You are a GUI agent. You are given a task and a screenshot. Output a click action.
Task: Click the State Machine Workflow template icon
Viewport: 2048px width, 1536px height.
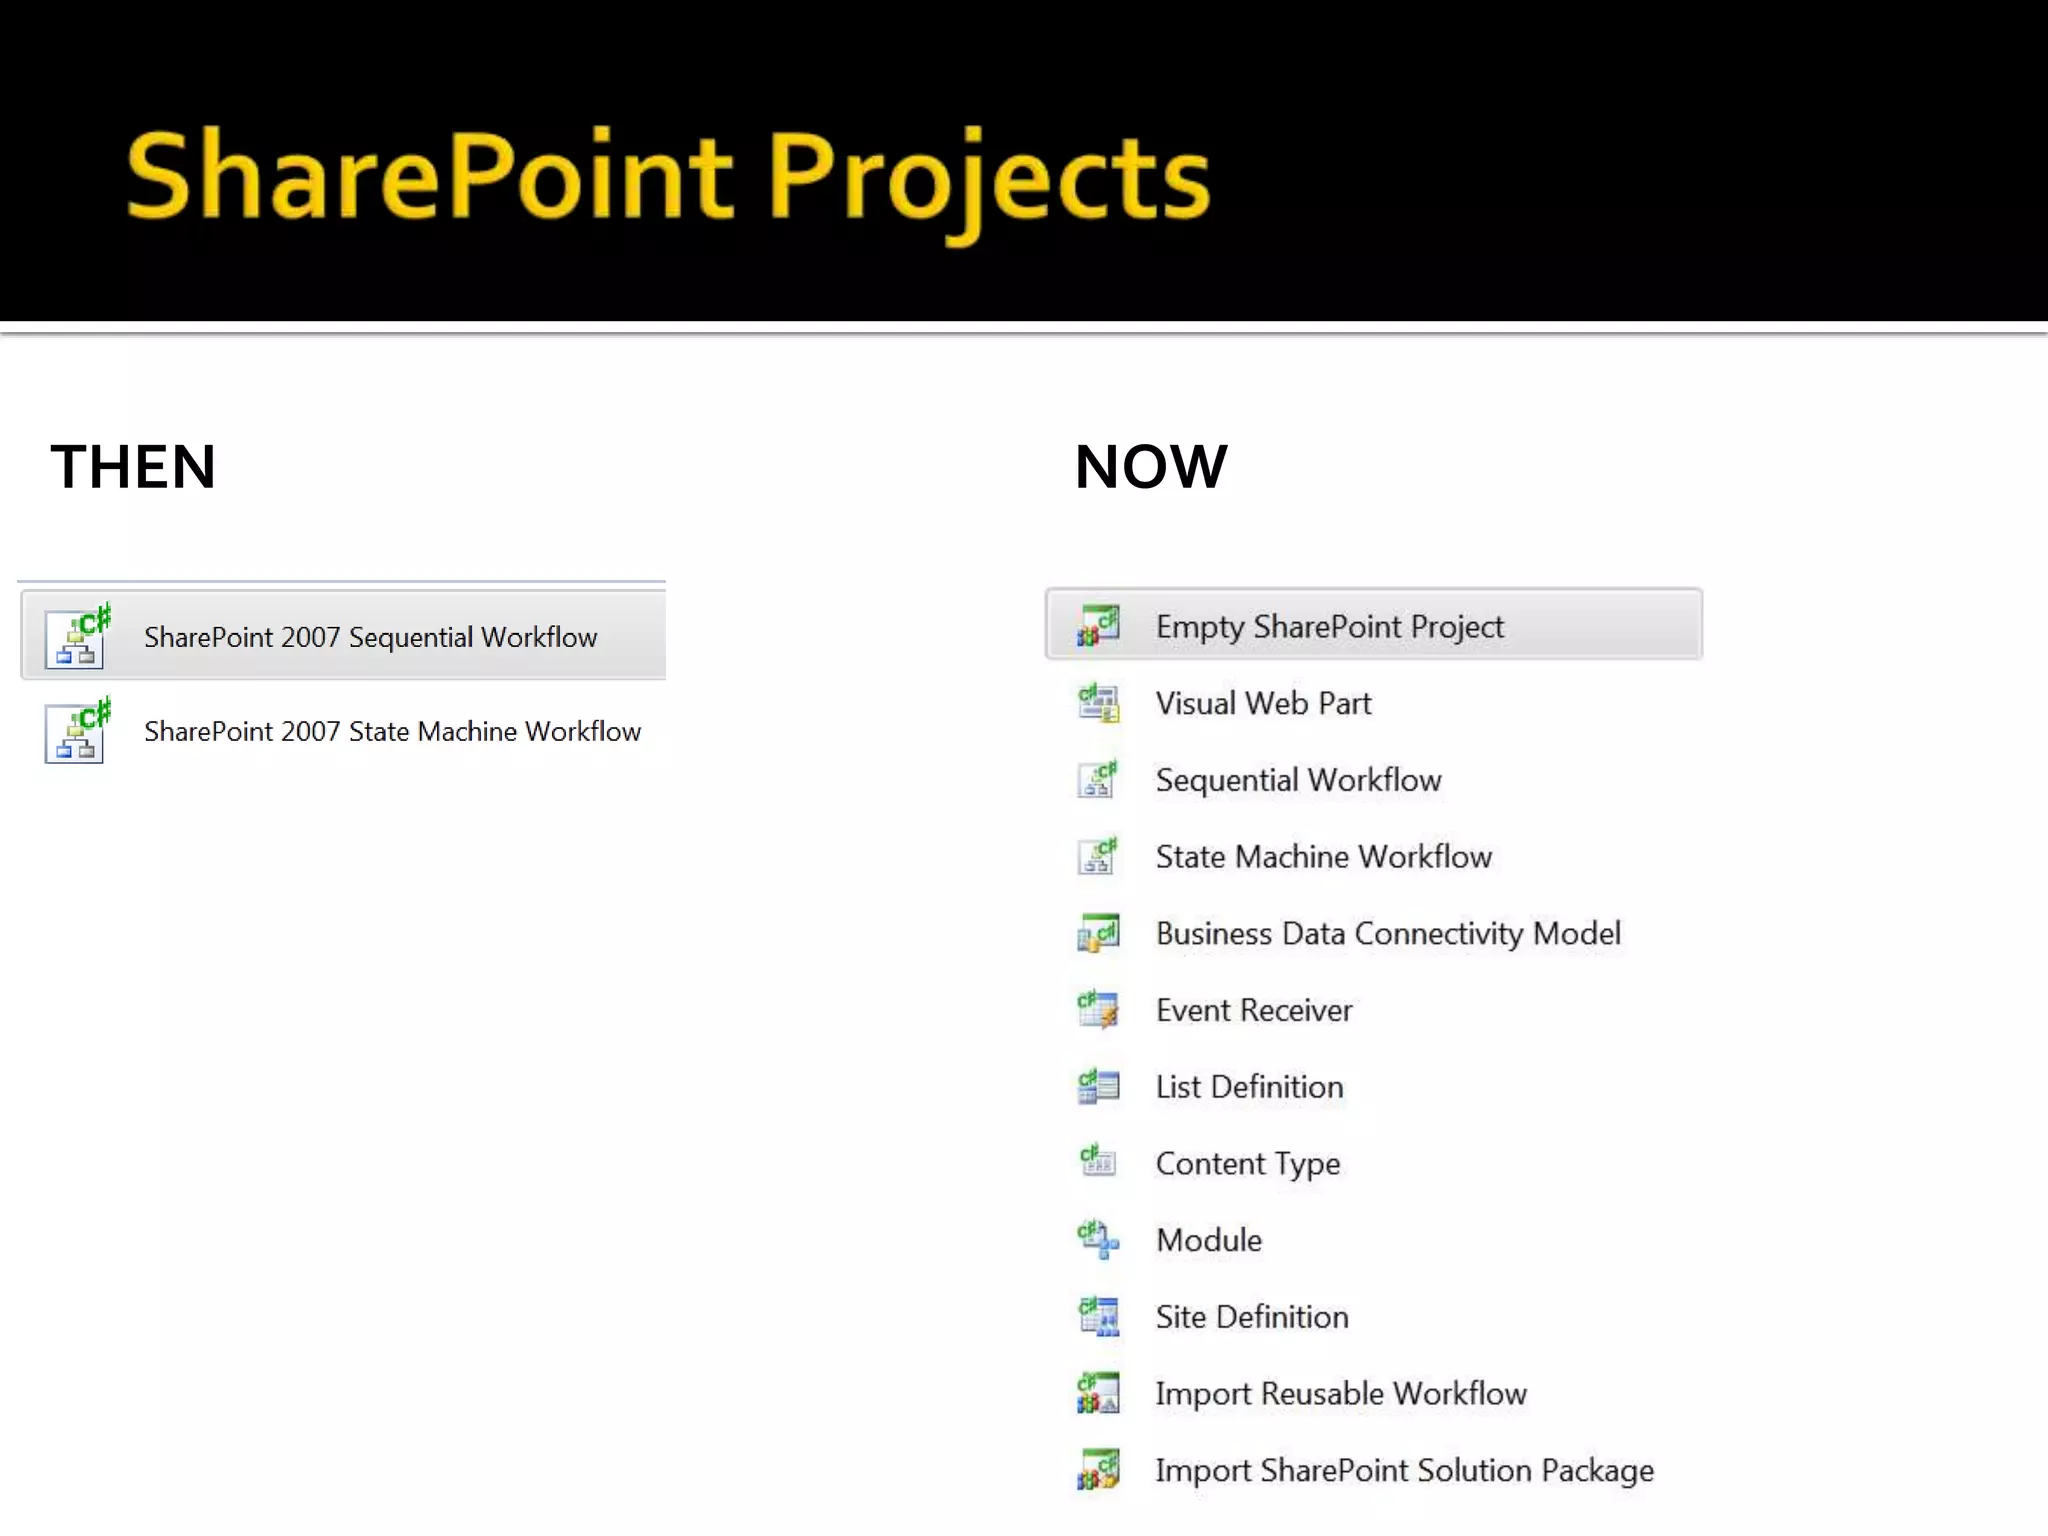pos(1098,857)
